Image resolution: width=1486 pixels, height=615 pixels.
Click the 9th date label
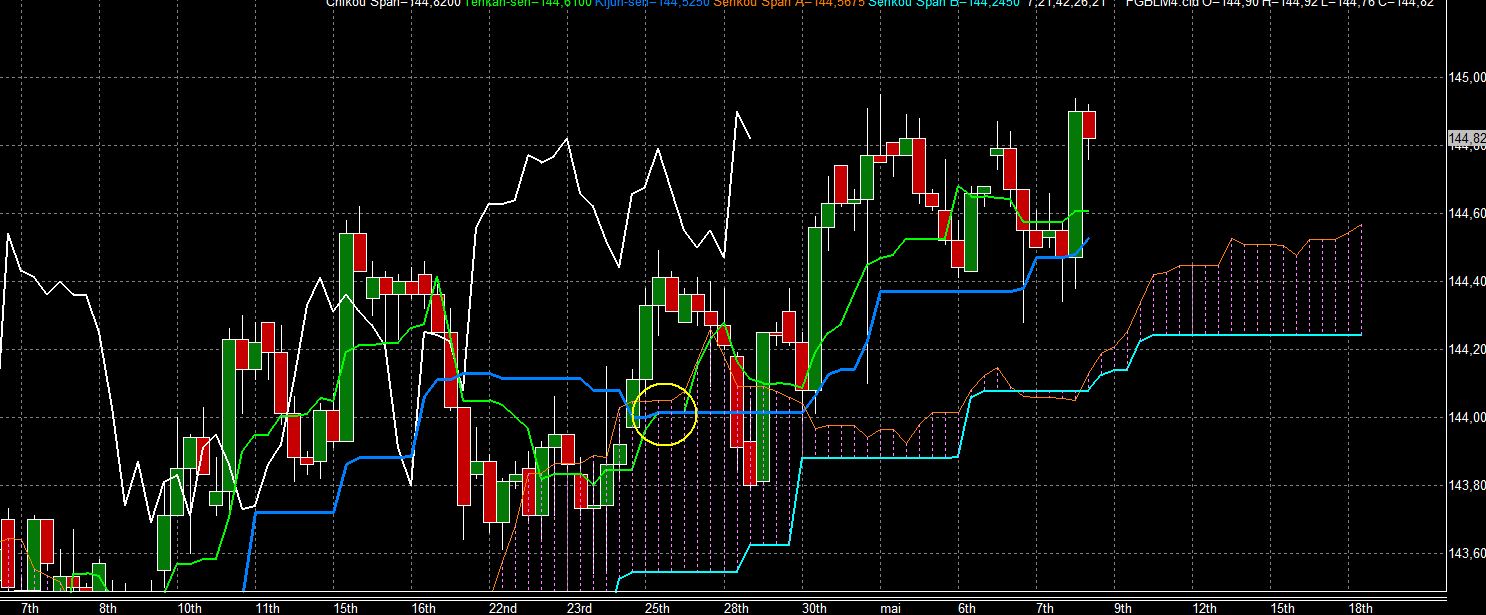click(1123, 608)
